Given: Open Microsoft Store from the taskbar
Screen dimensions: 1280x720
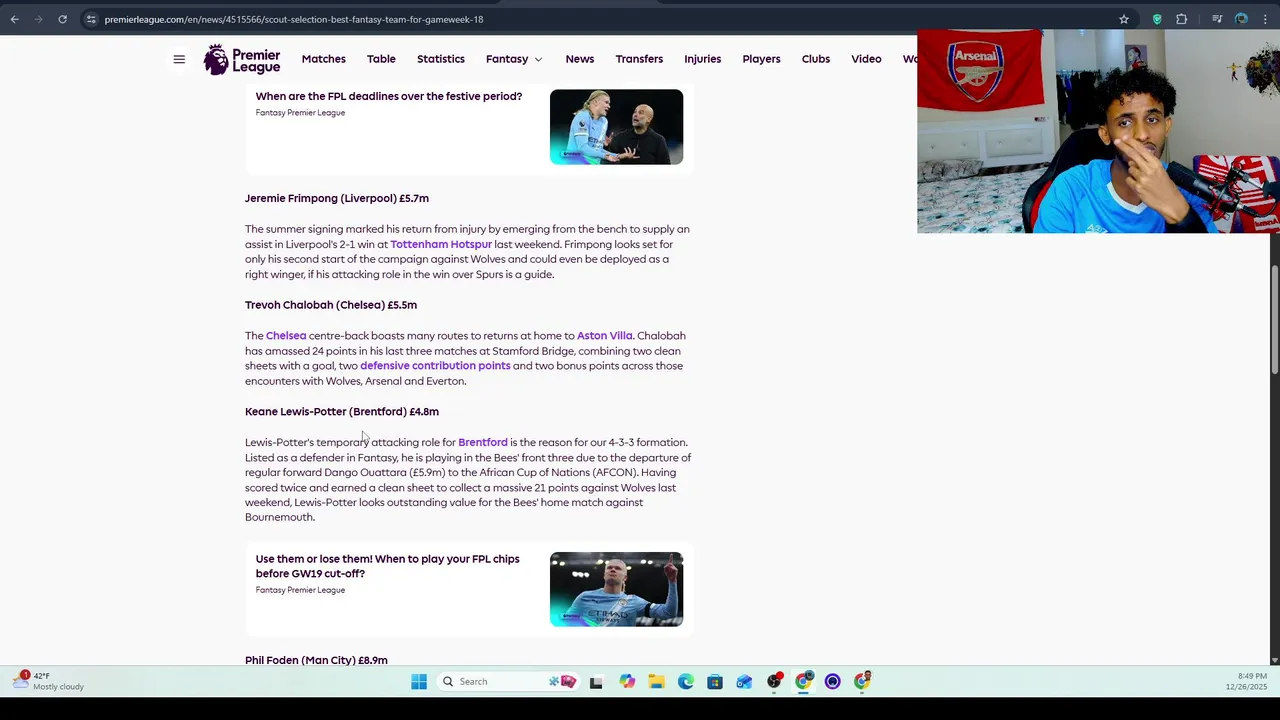Looking at the screenshot, I should pyautogui.click(x=715, y=682).
